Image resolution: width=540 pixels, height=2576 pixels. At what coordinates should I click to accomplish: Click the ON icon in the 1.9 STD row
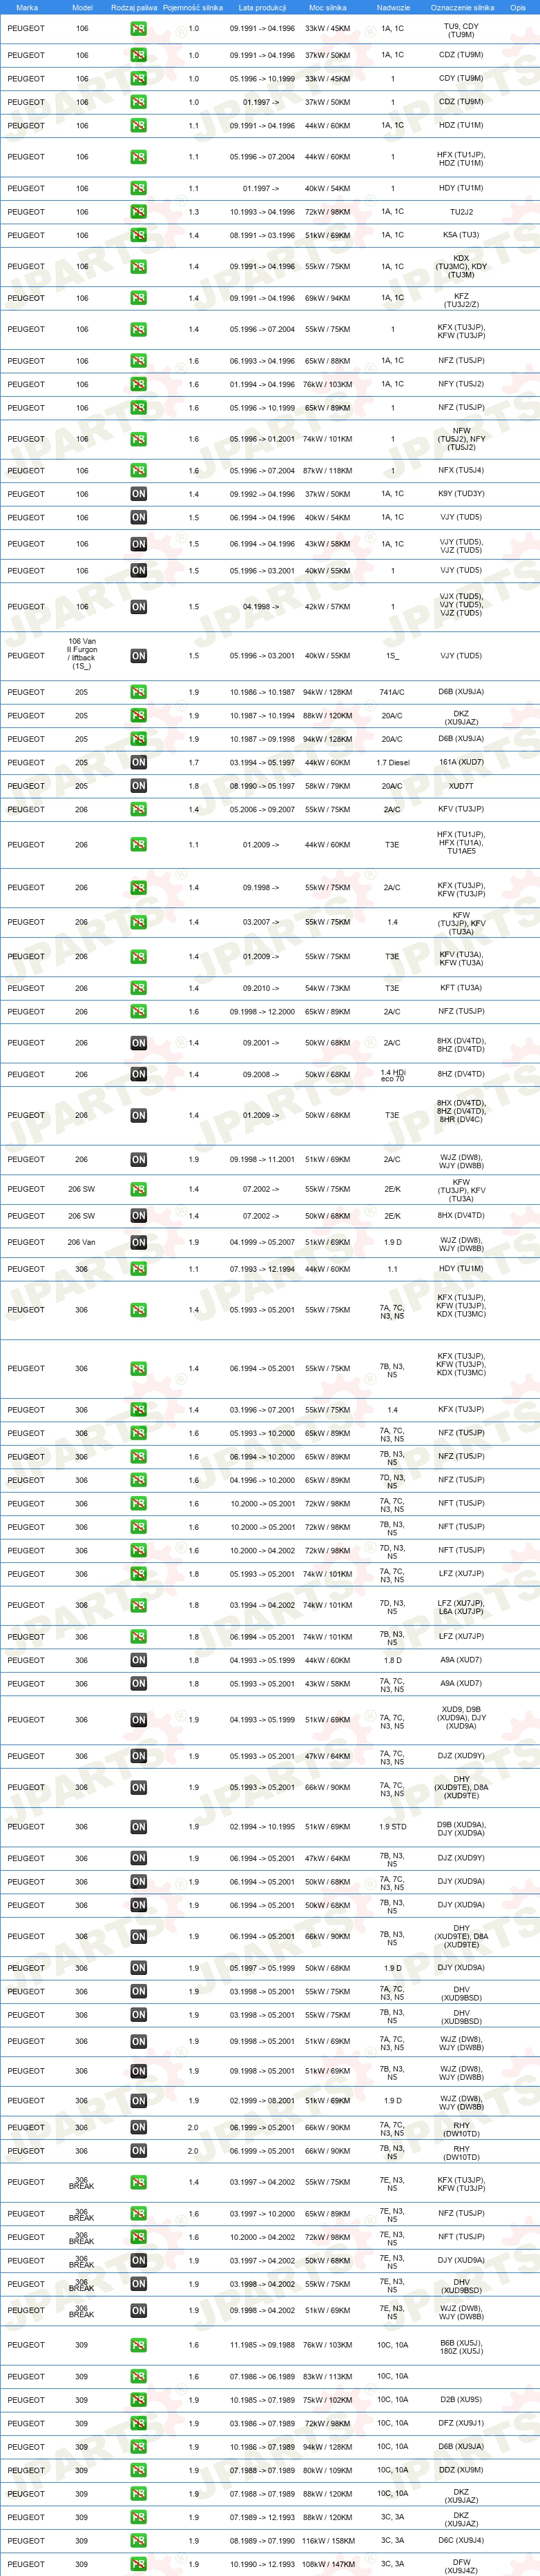click(x=138, y=1827)
